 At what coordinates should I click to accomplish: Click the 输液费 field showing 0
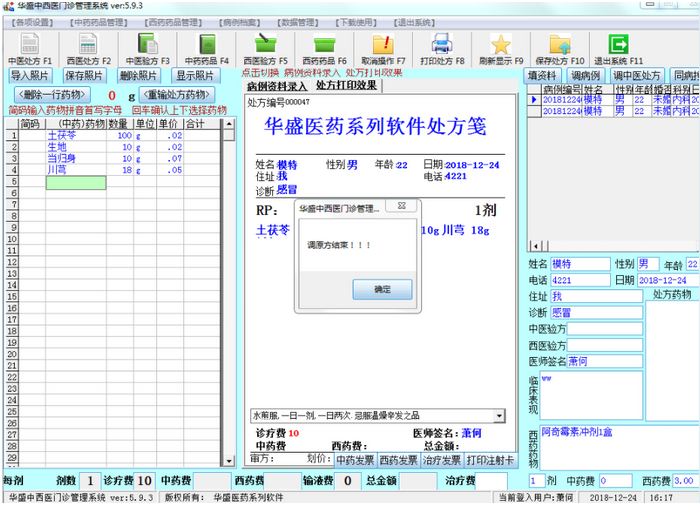pyautogui.click(x=347, y=481)
